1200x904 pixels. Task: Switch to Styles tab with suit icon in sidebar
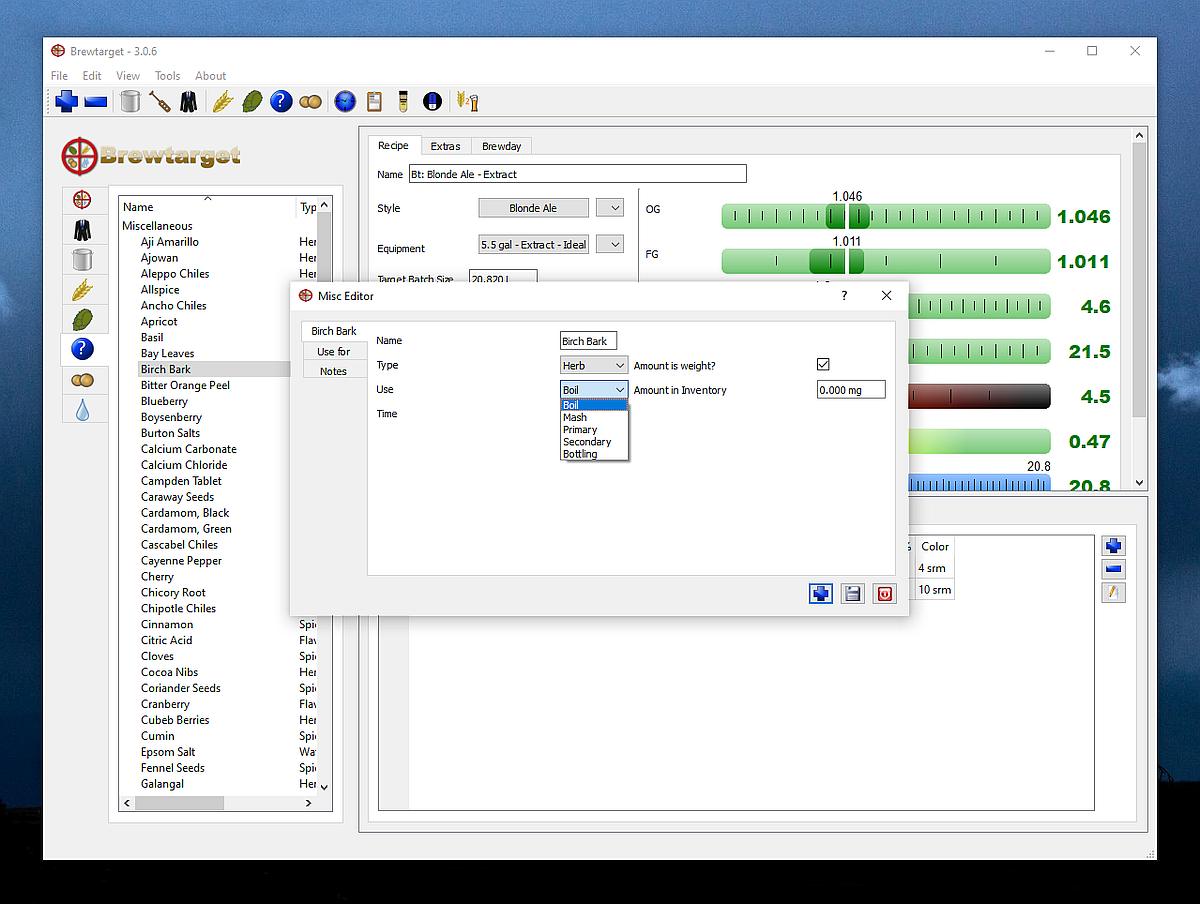[x=82, y=230]
